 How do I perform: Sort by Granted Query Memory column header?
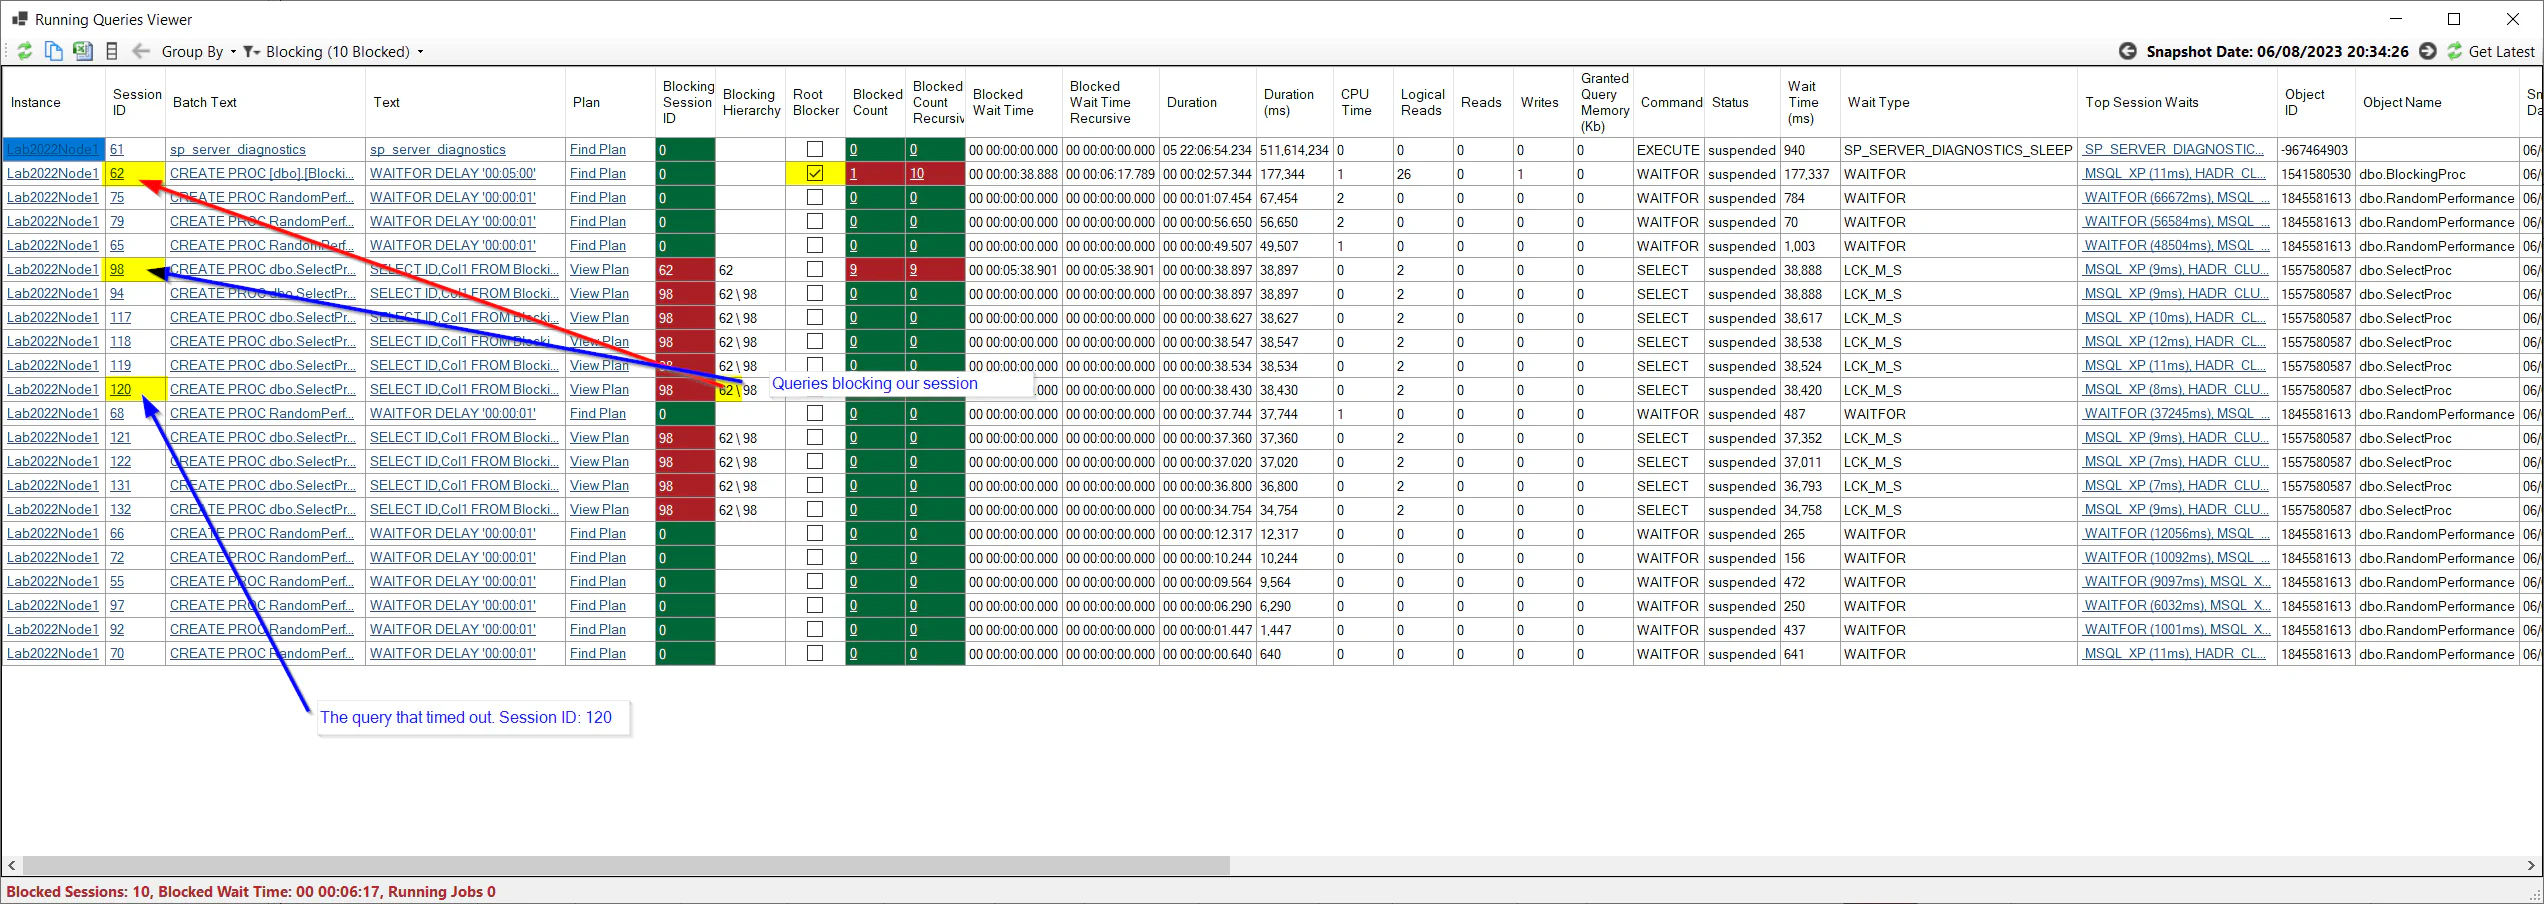[1604, 102]
